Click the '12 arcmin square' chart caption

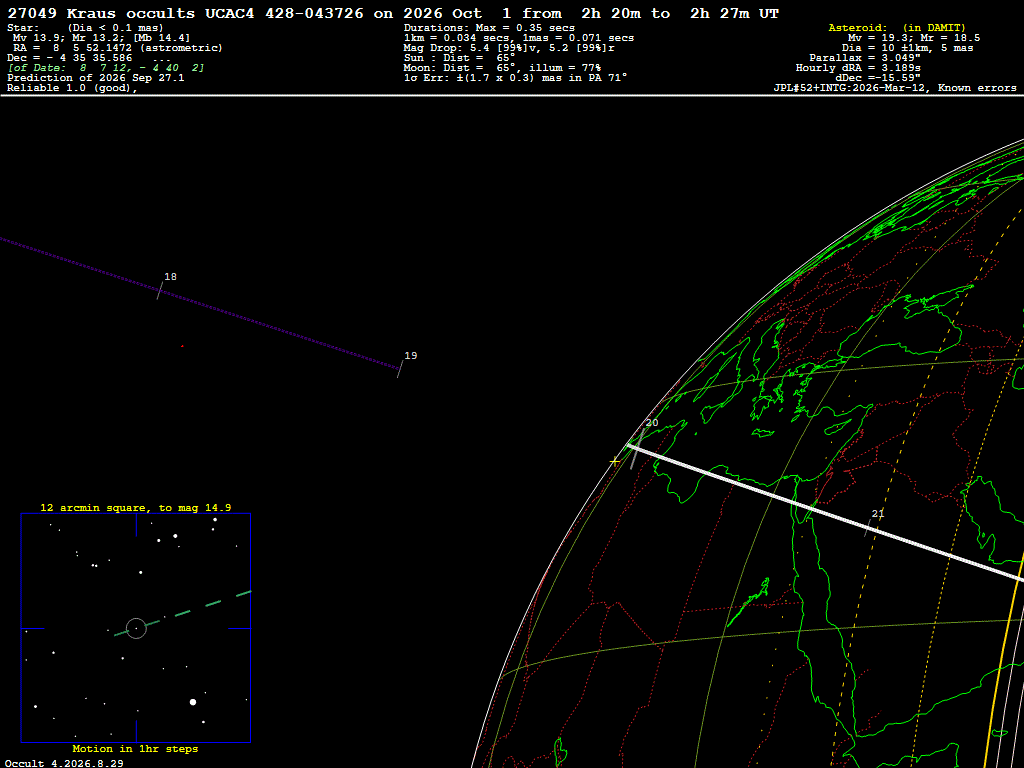point(136,507)
